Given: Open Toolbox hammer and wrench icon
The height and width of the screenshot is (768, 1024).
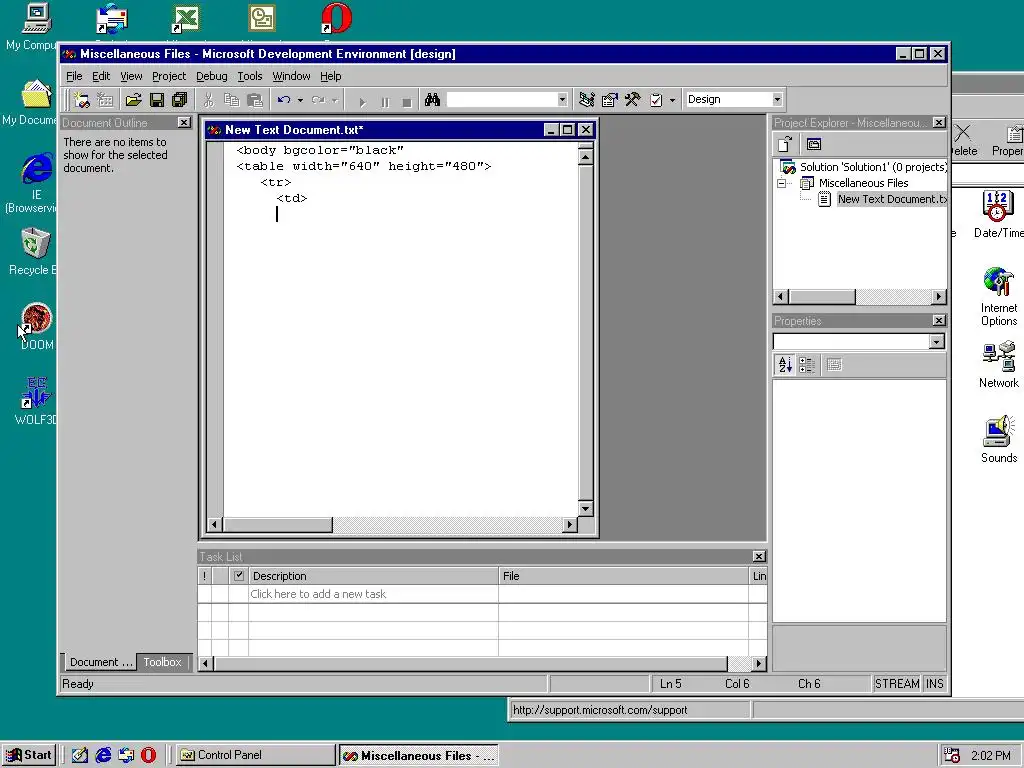Looking at the screenshot, I should point(632,100).
